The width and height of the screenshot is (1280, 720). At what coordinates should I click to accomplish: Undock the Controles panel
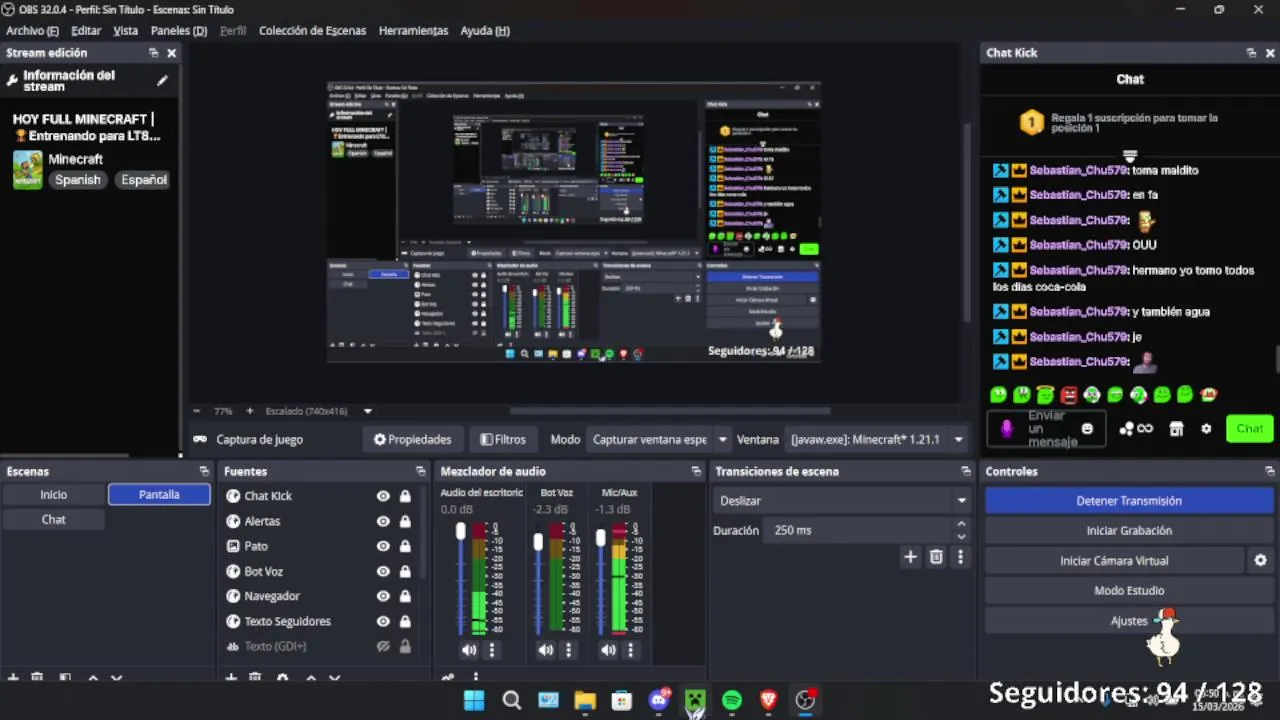(x=1269, y=471)
